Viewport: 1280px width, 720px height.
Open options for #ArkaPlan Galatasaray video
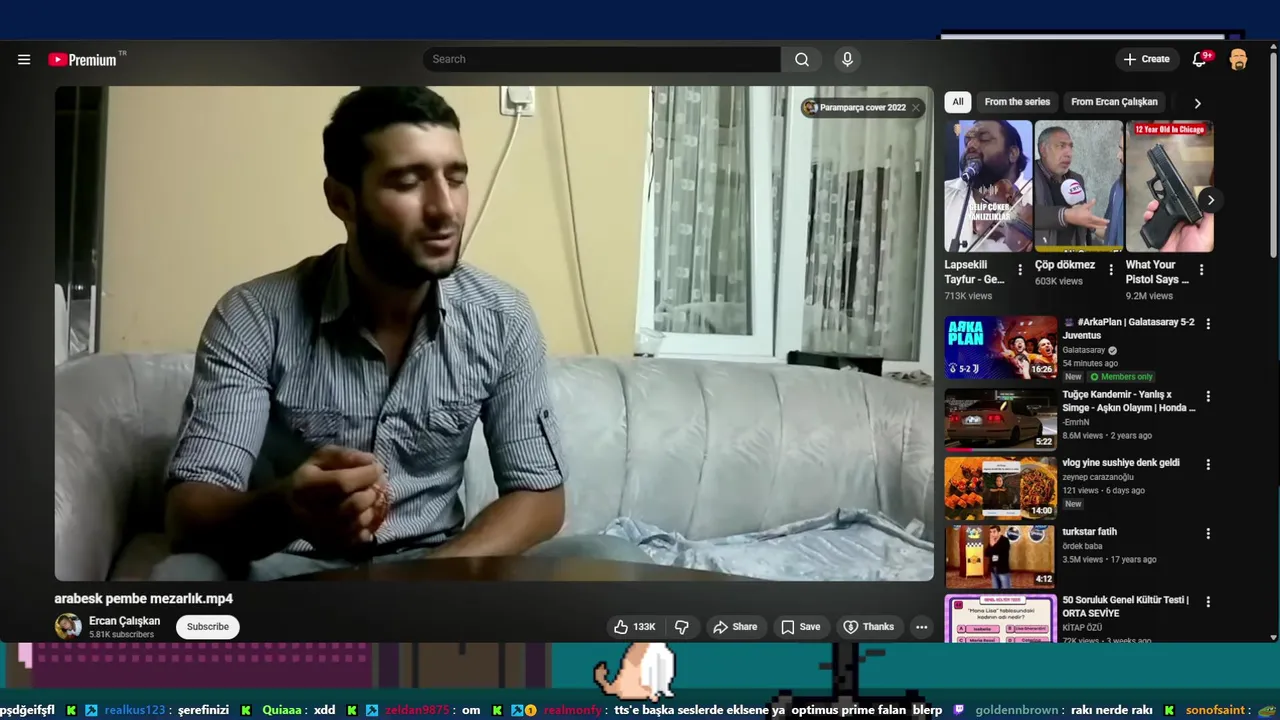click(1208, 324)
